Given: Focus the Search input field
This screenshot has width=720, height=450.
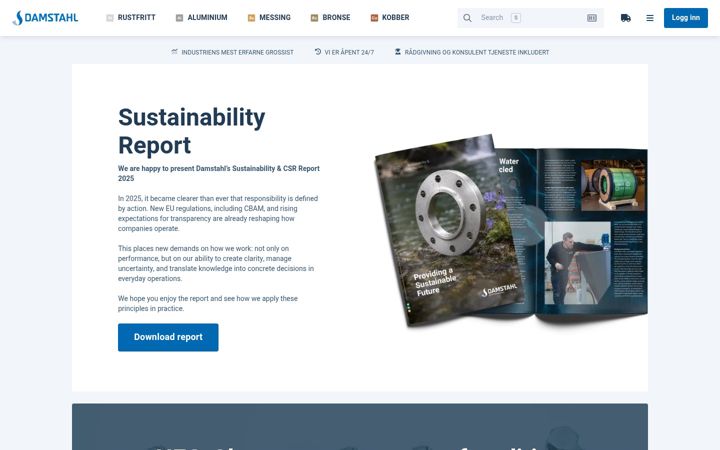Looking at the screenshot, I should point(530,18).
